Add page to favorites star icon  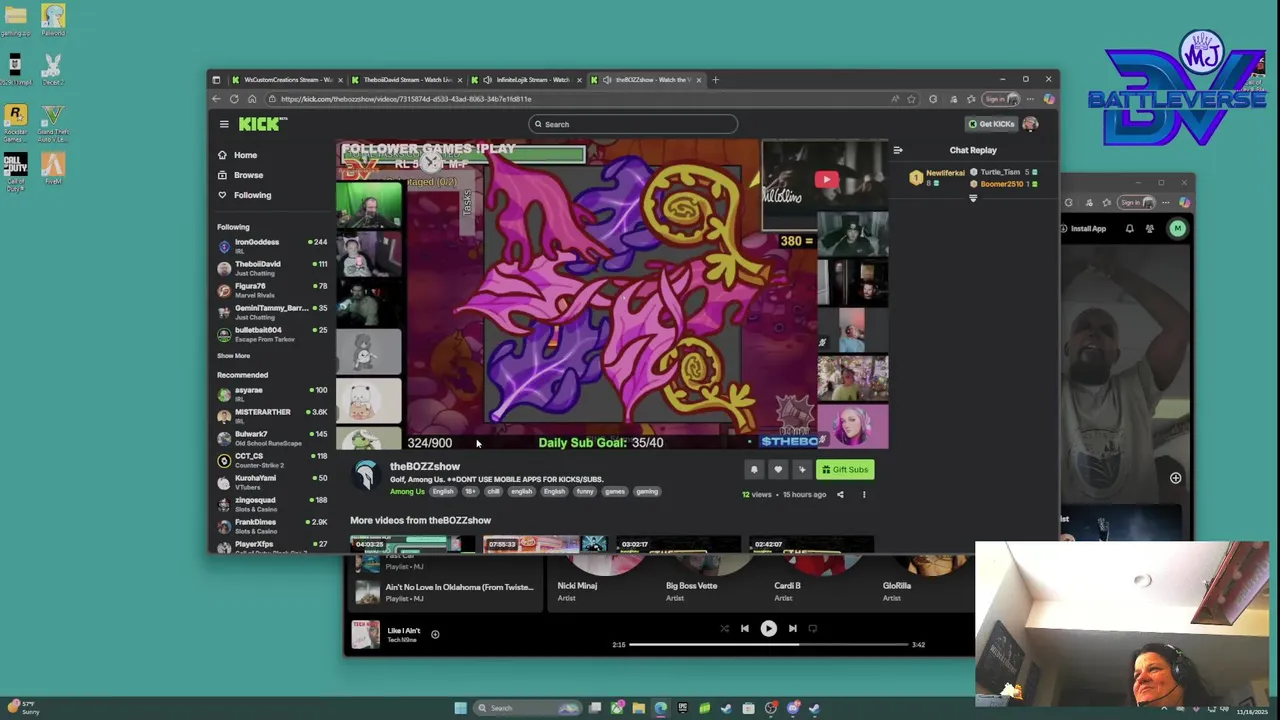tap(911, 99)
